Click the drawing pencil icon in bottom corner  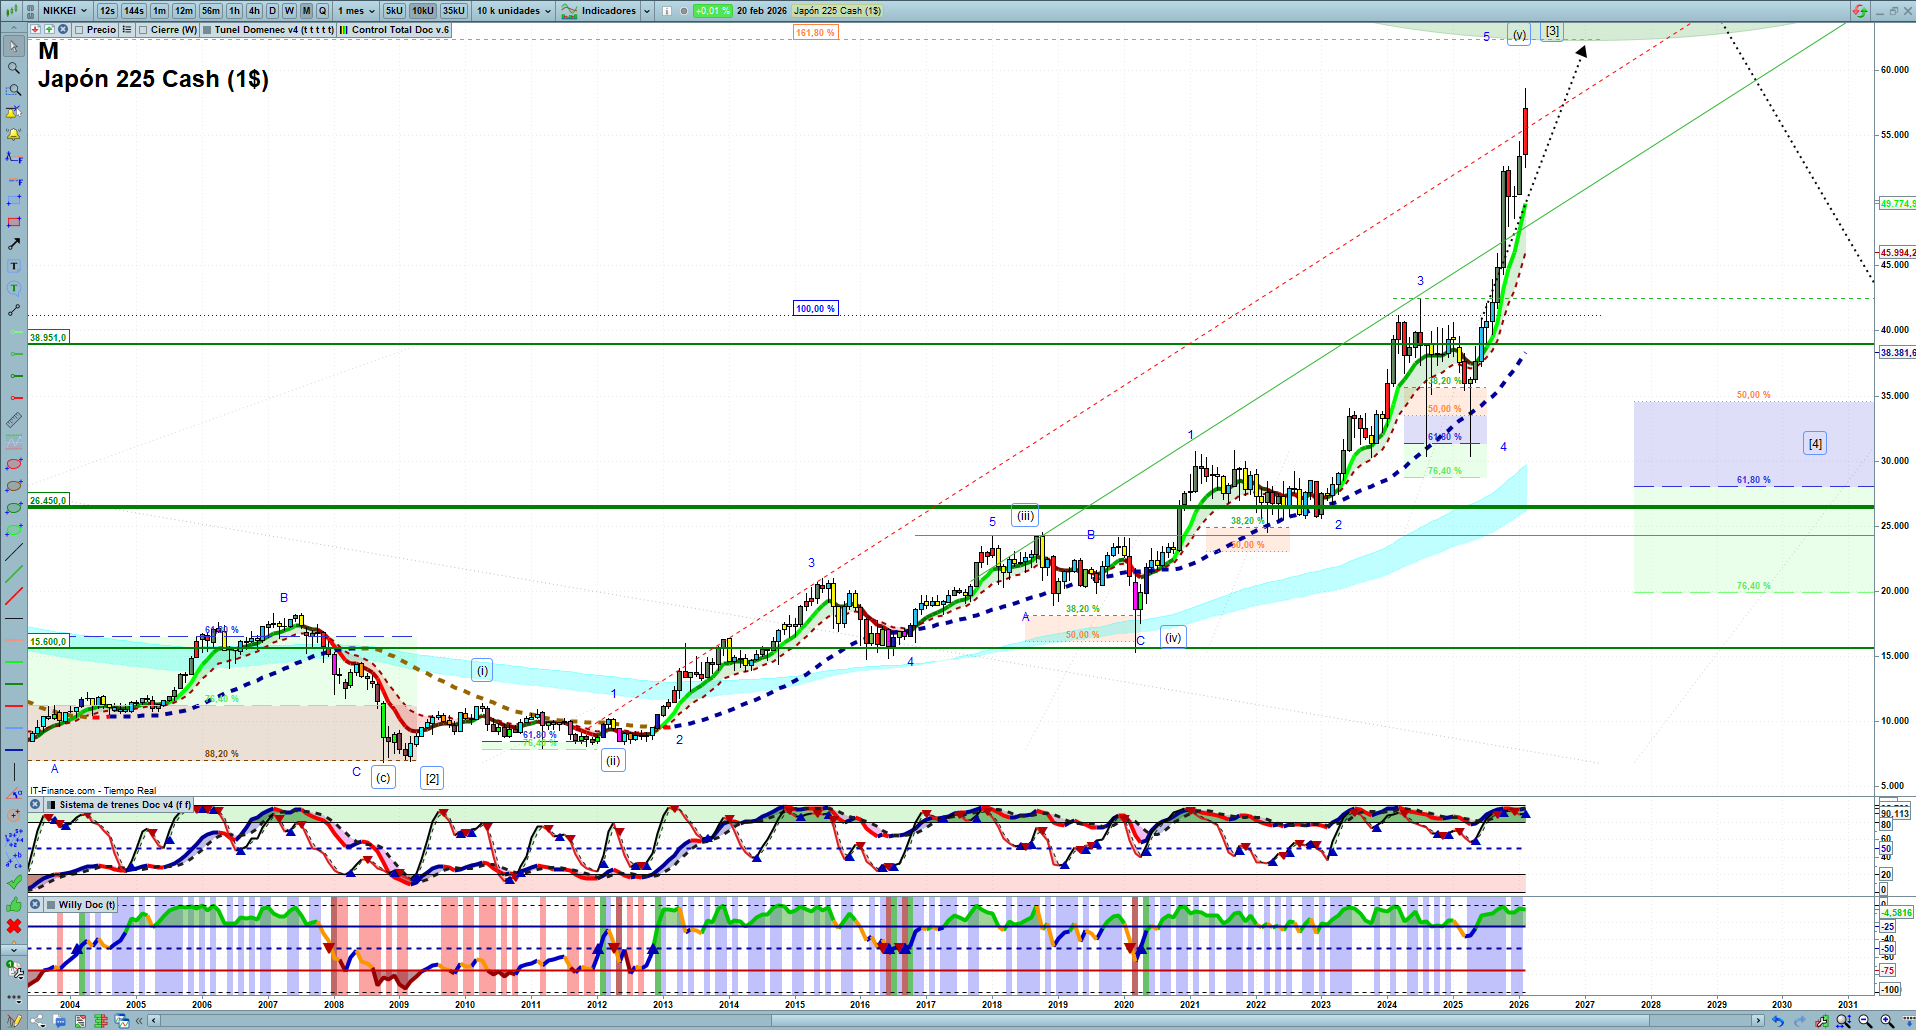14,1021
